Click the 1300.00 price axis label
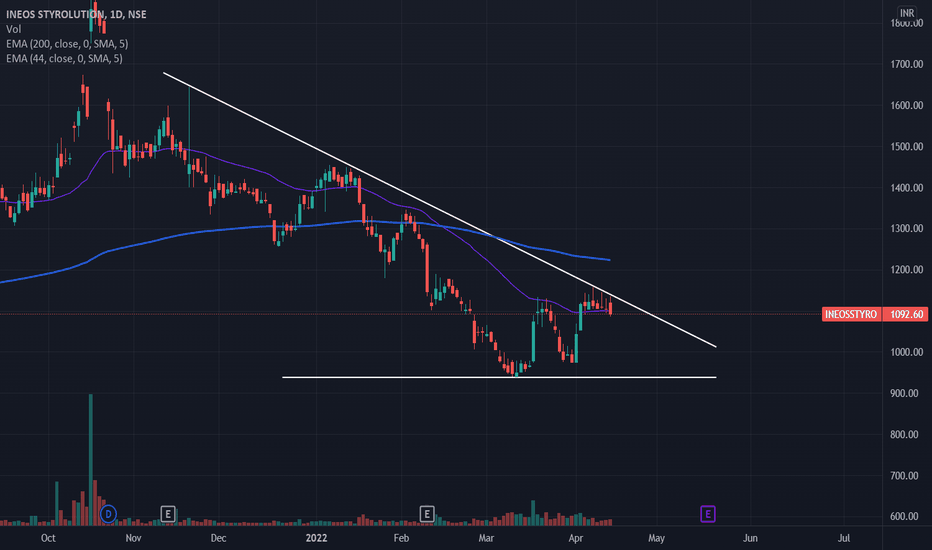The image size is (932, 550). click(906, 228)
